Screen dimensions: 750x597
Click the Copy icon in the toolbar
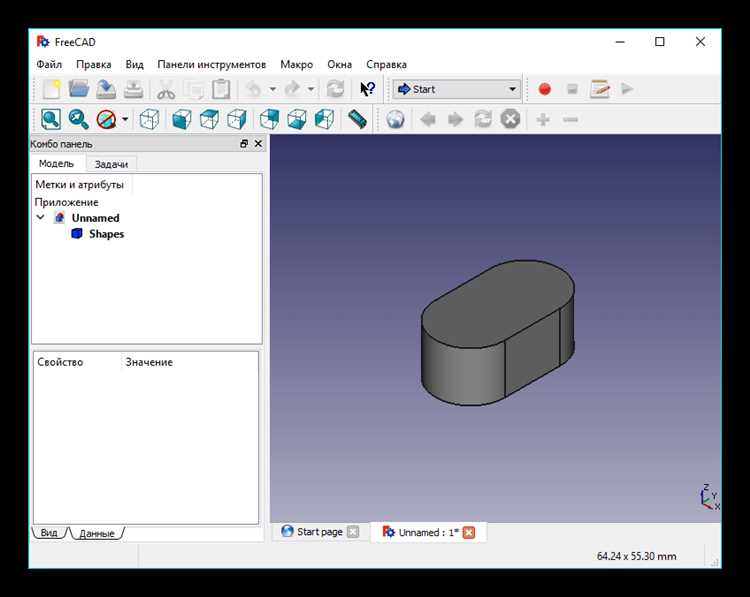tap(194, 89)
